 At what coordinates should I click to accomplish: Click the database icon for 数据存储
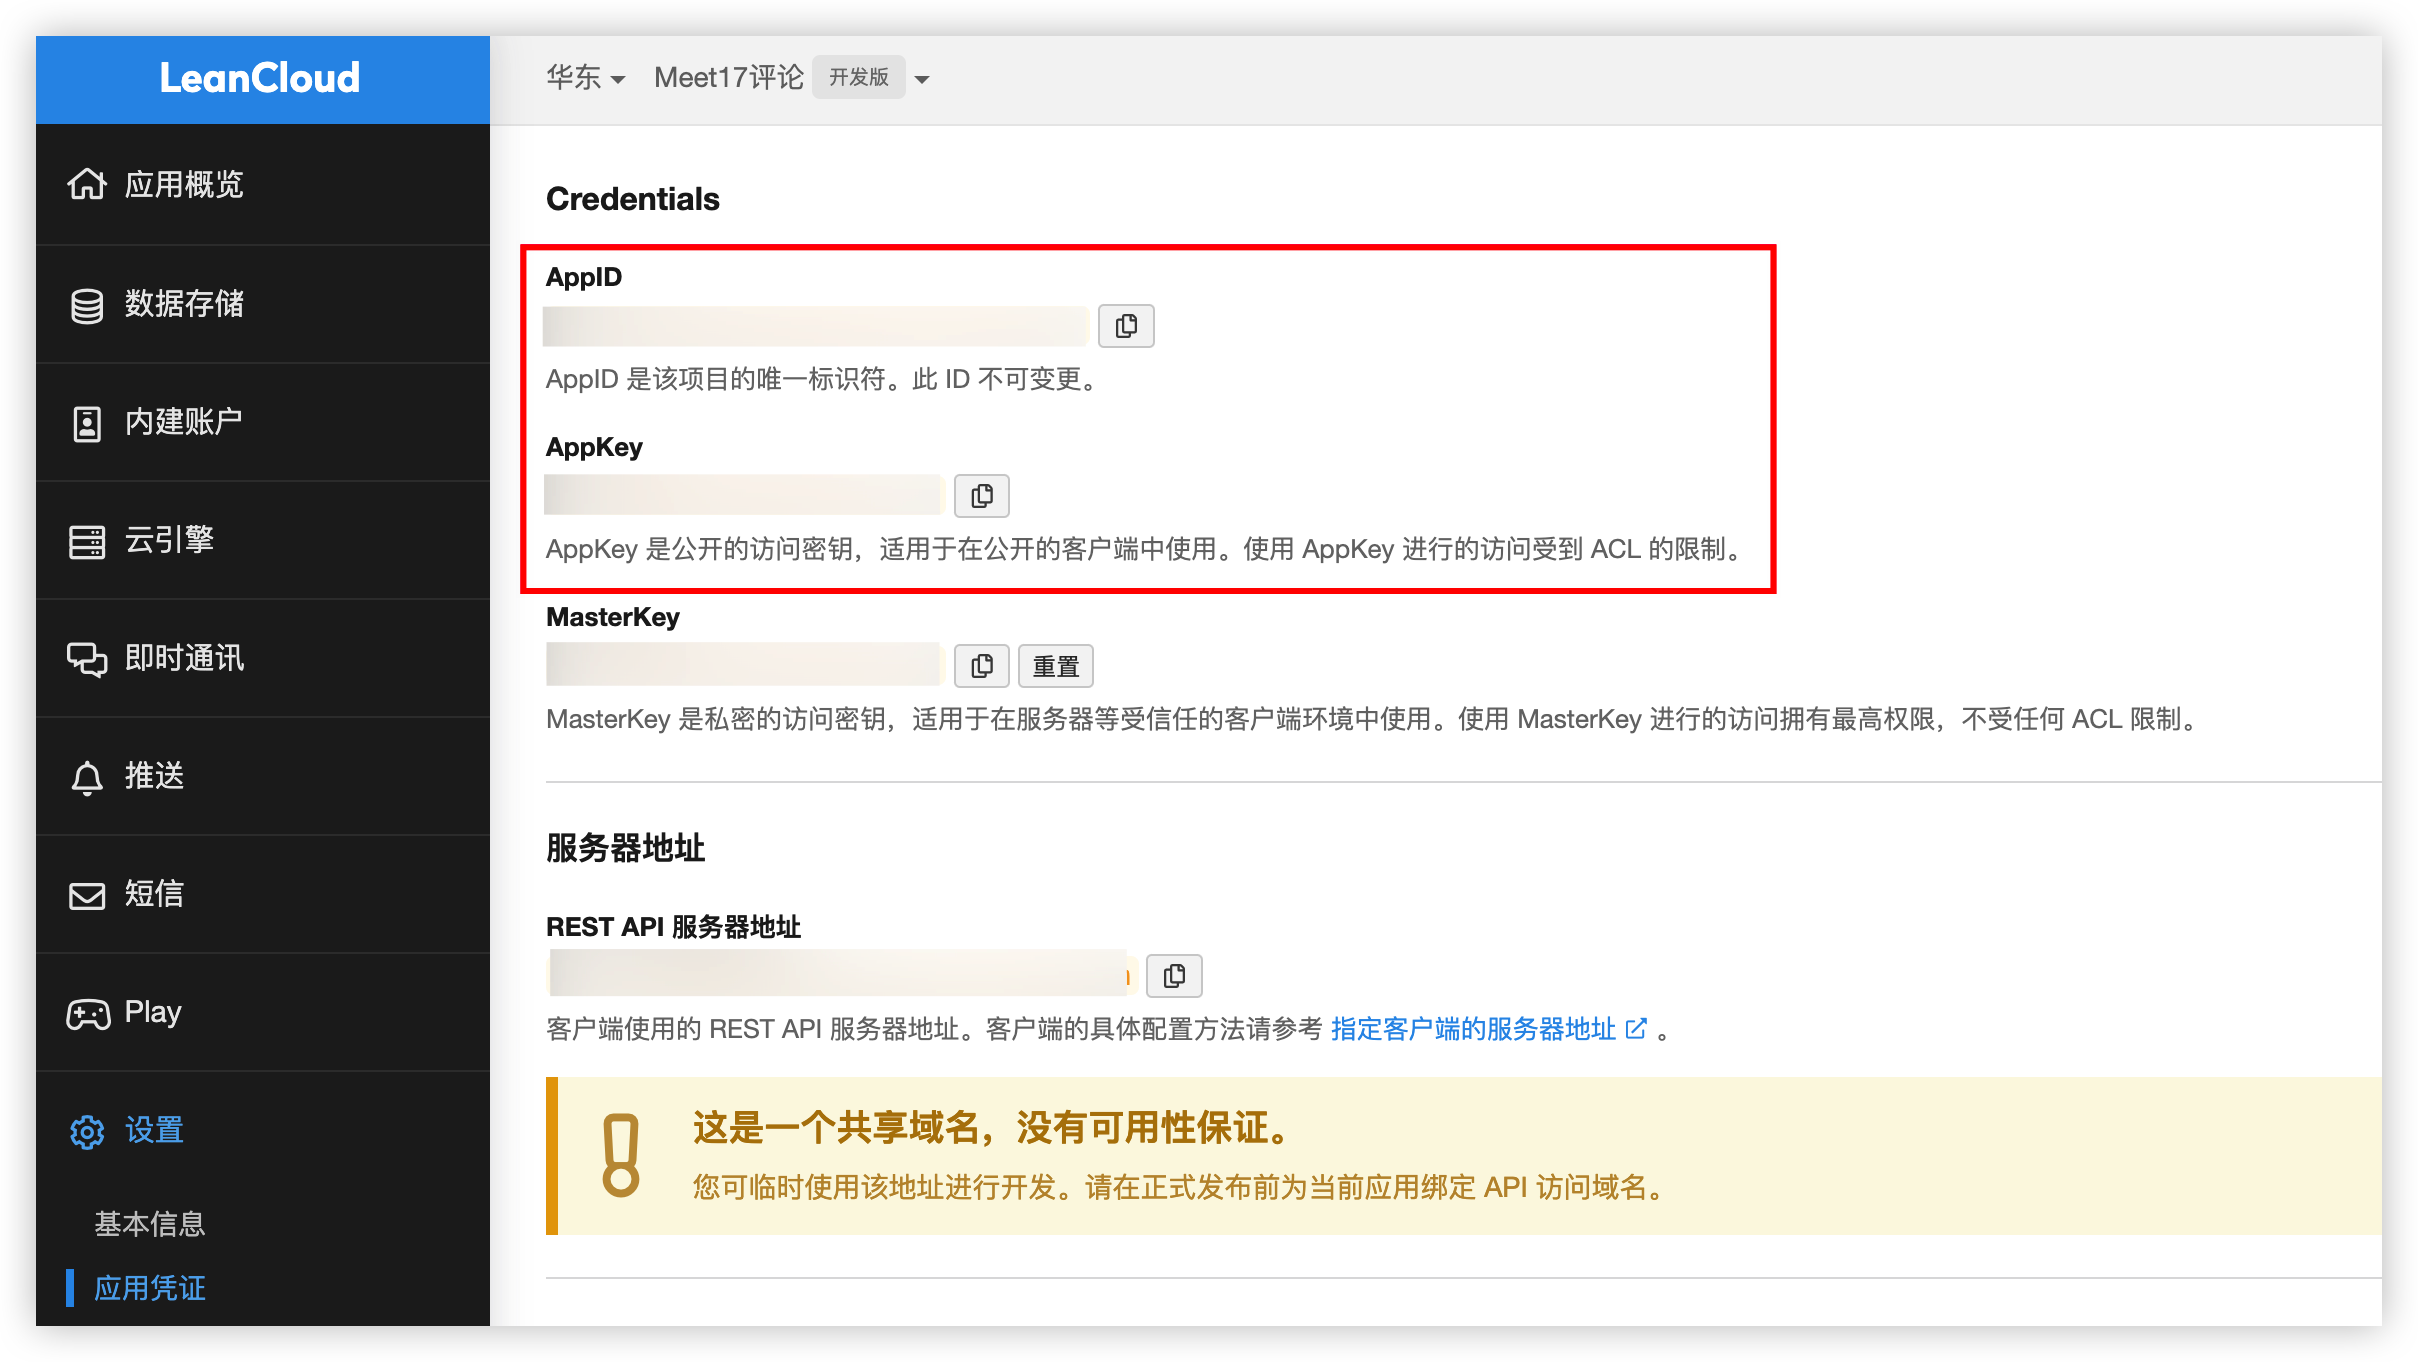pyautogui.click(x=87, y=305)
